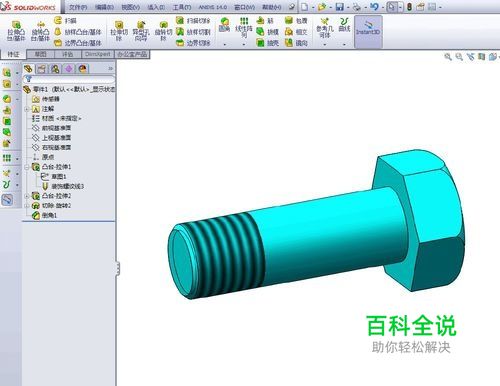Click the Print icon
500x386 pixels.
click(357, 7)
